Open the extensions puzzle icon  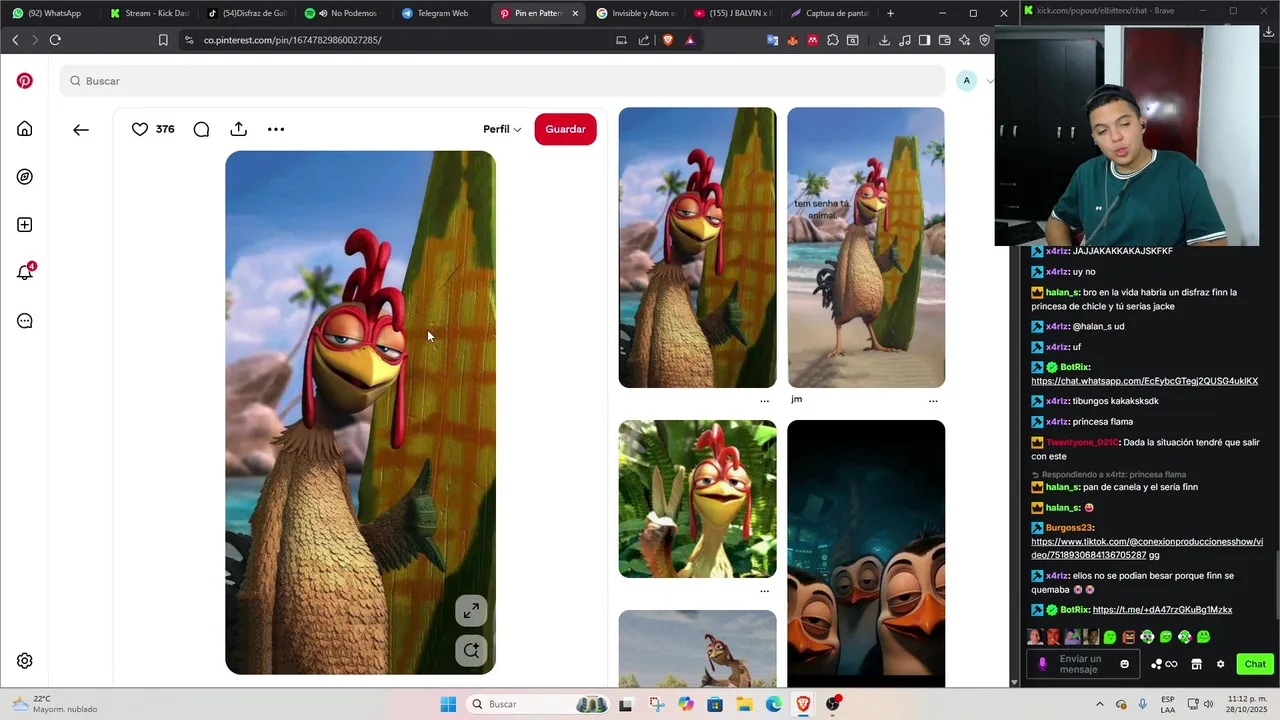click(833, 40)
